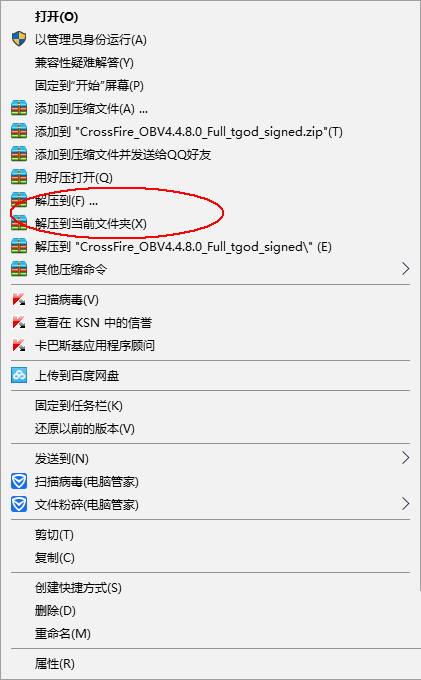Click the HaoZip icon next to 用好压打开(Q)
This screenshot has height=680, width=421.
click(x=19, y=177)
